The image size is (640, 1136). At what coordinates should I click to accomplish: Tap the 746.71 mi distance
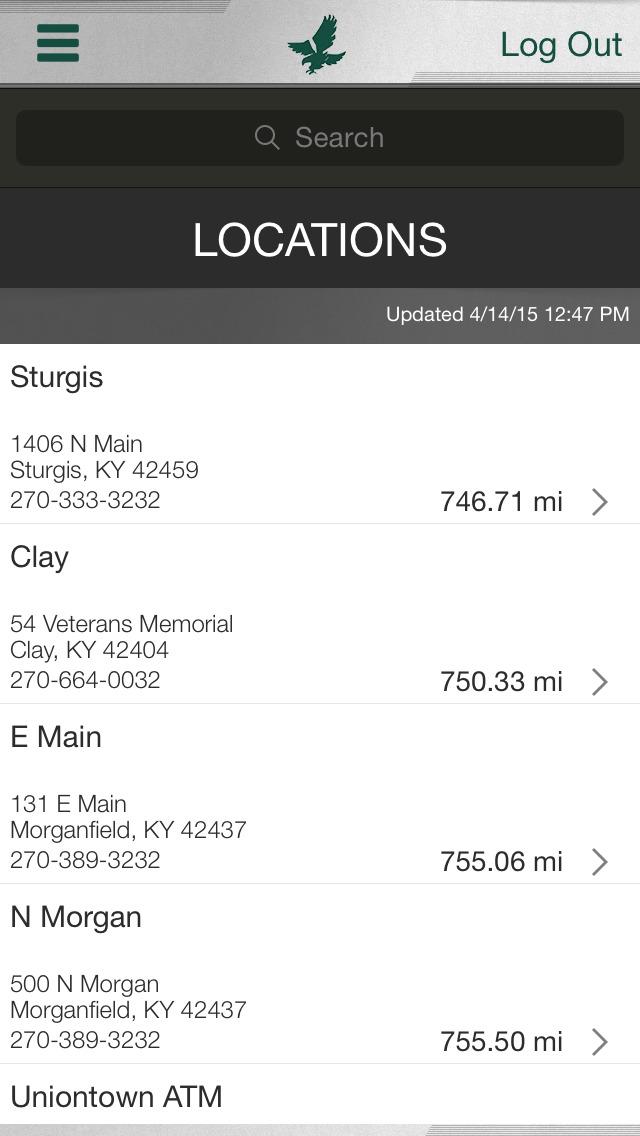[501, 502]
